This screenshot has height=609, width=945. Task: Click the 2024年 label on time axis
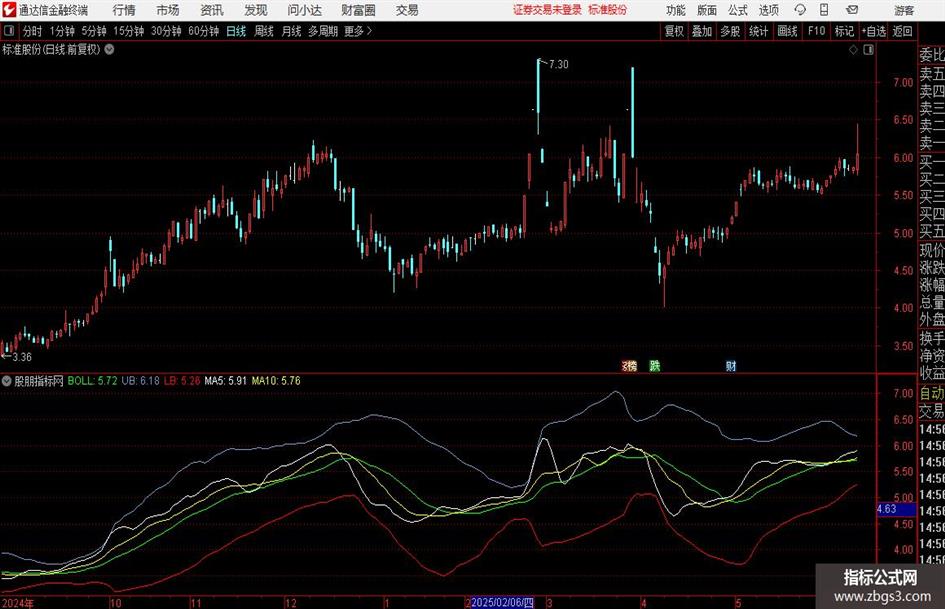pos(18,603)
